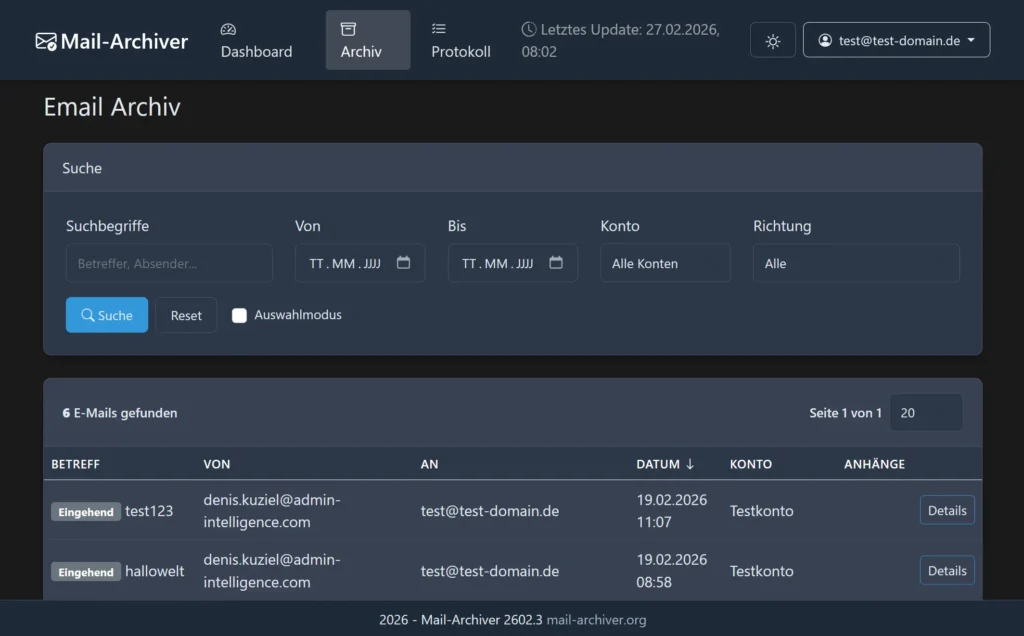Screen dimensions: 1024x636
Task: Toggle light/dark theme sun icon
Action: pos(772,41)
